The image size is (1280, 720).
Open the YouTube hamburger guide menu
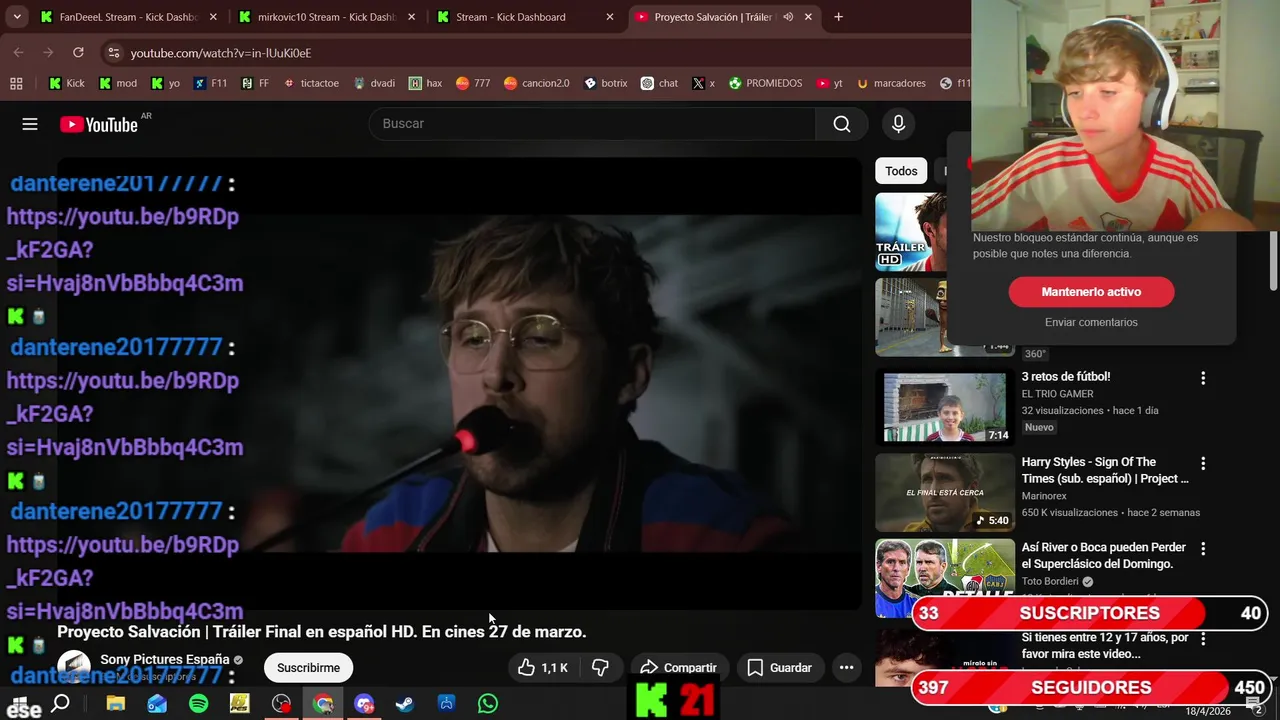pos(30,124)
